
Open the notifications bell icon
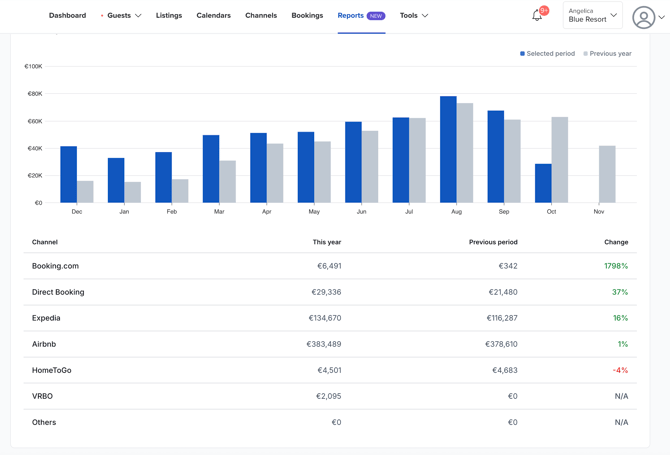pos(537,16)
